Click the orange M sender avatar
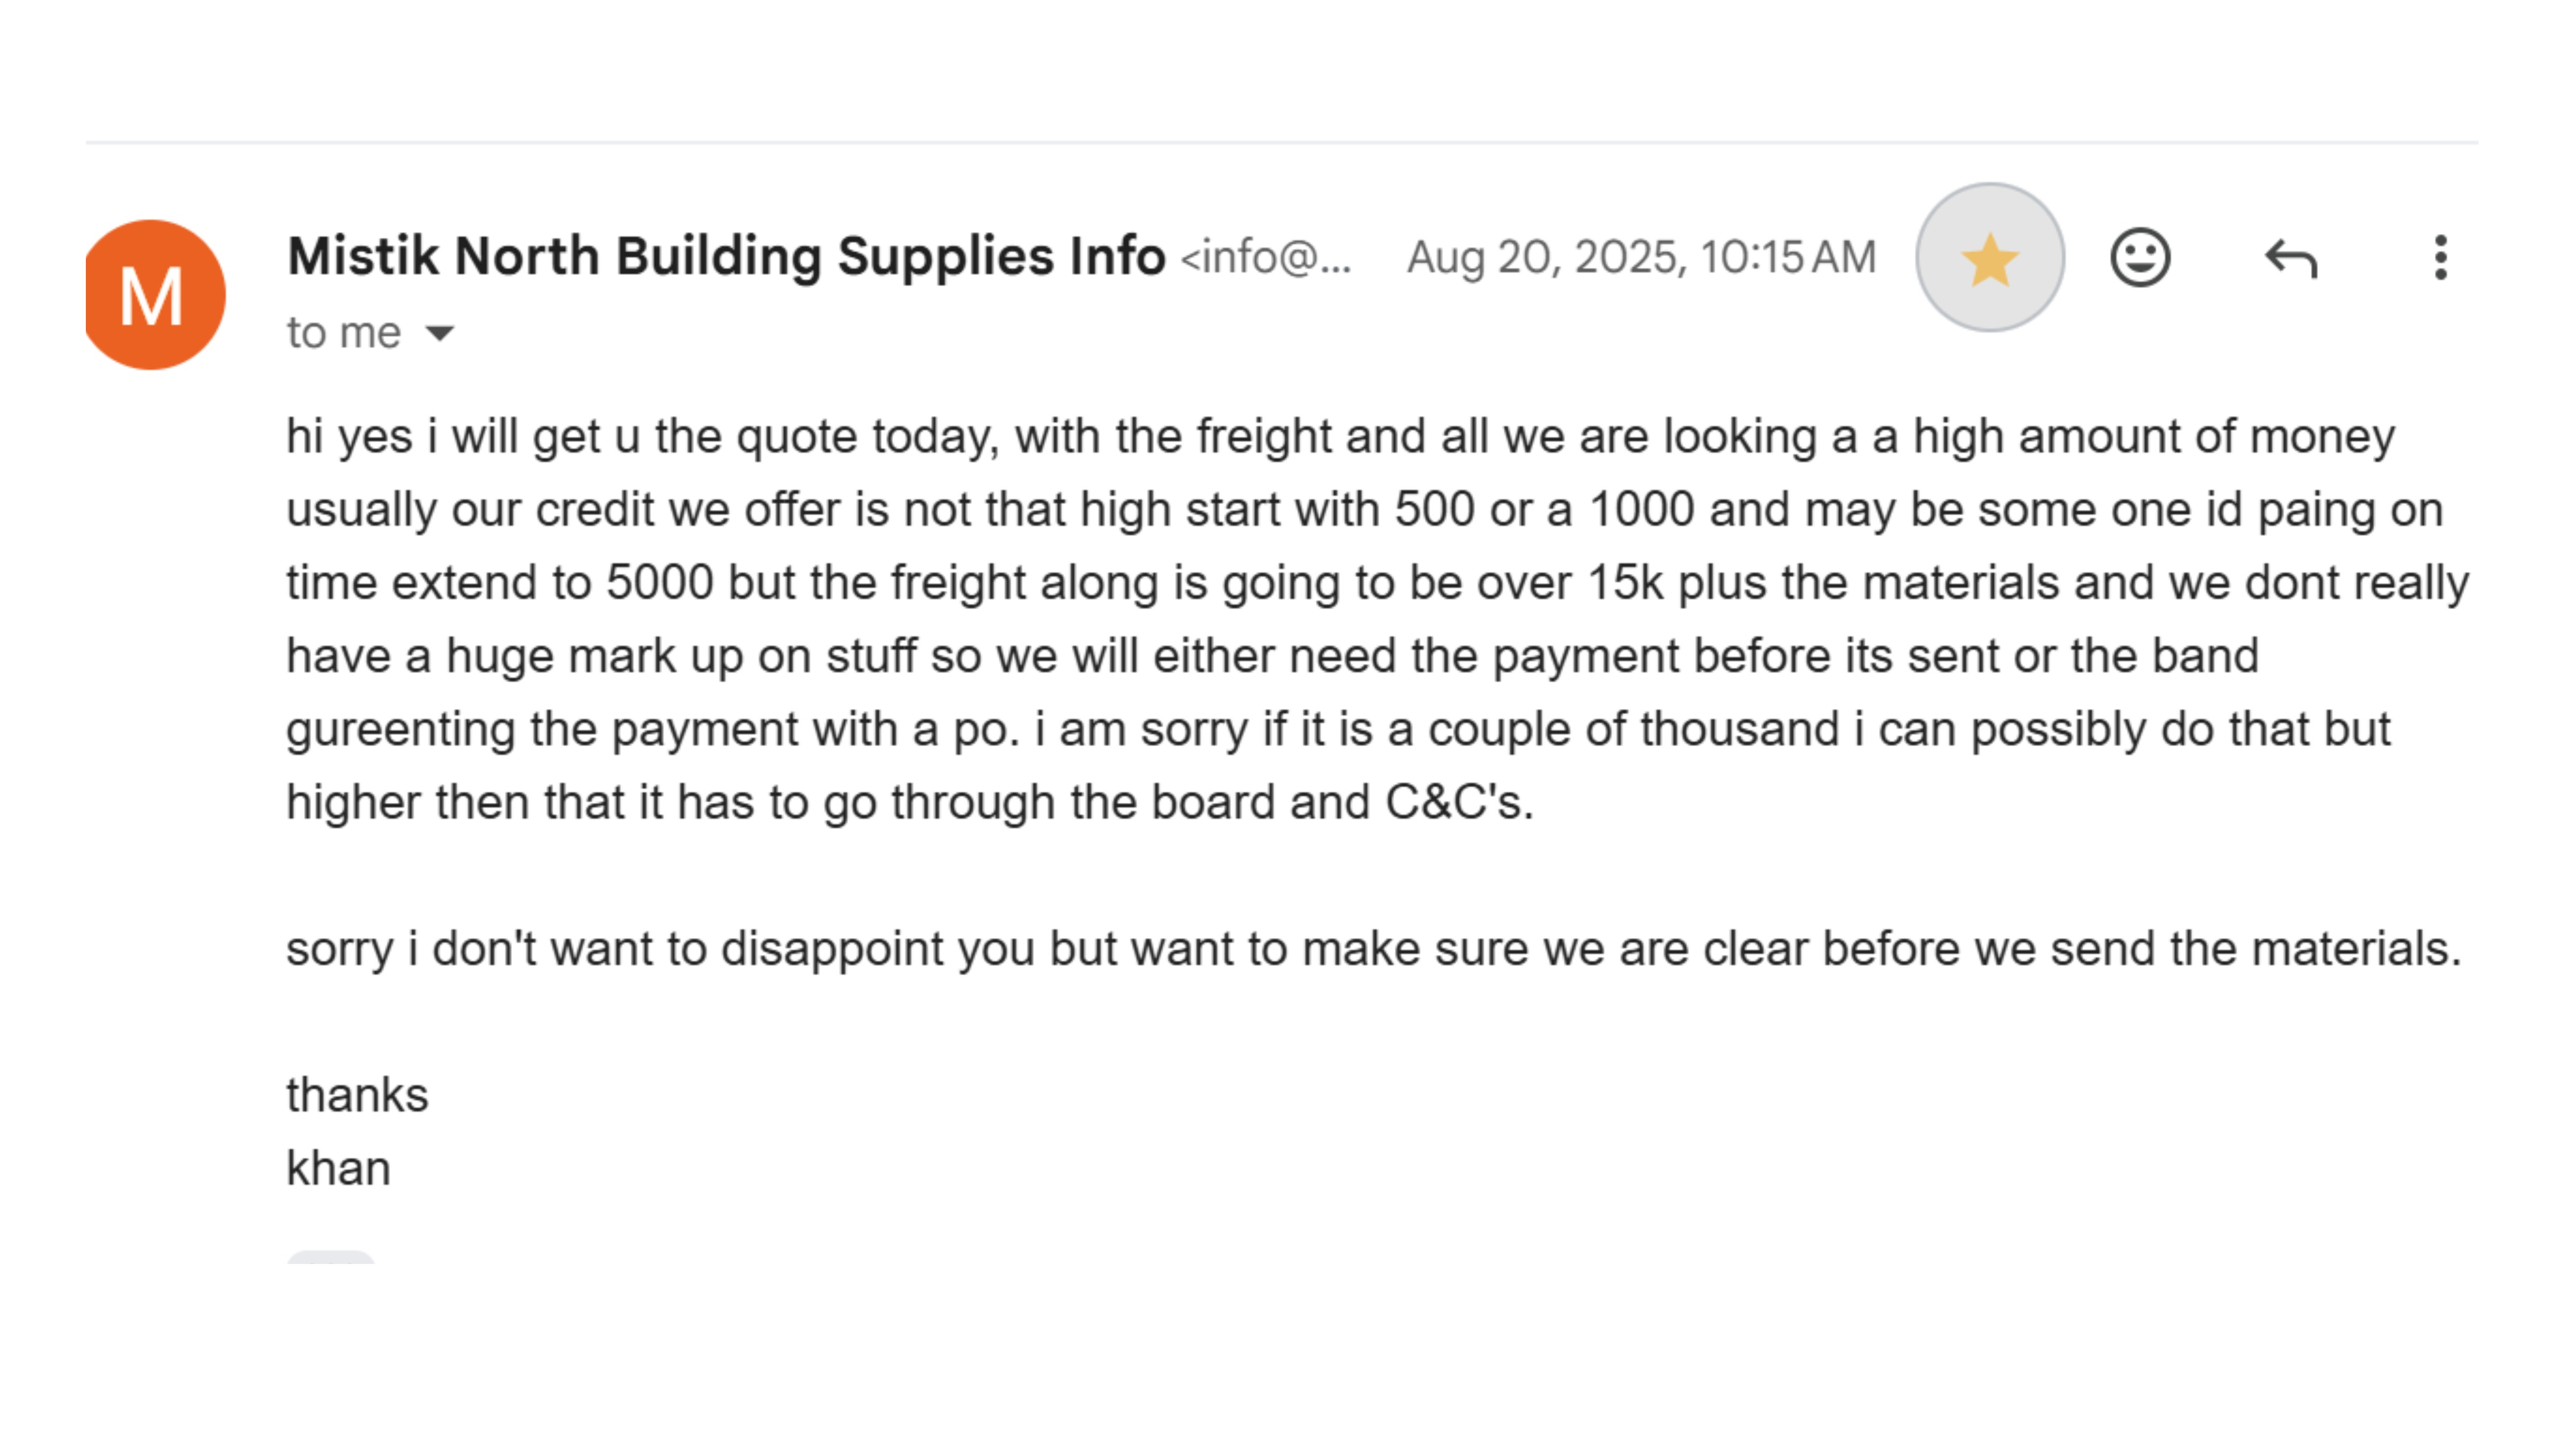2576x1455 pixels. (154, 295)
